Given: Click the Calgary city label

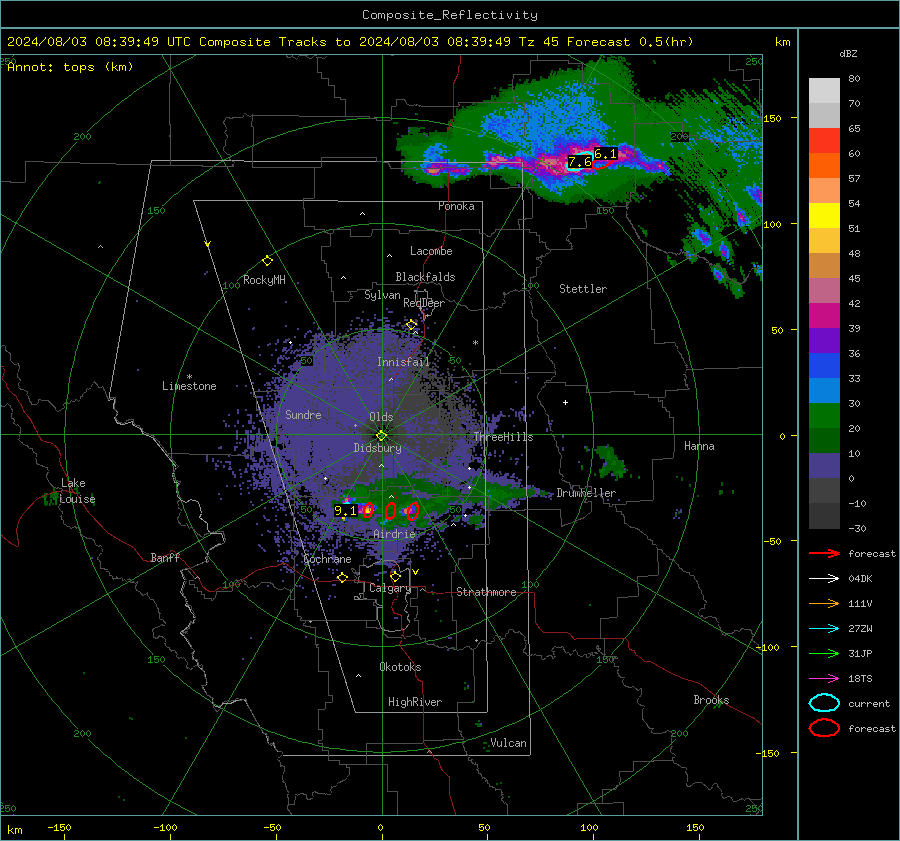Looking at the screenshot, I should [x=390, y=588].
